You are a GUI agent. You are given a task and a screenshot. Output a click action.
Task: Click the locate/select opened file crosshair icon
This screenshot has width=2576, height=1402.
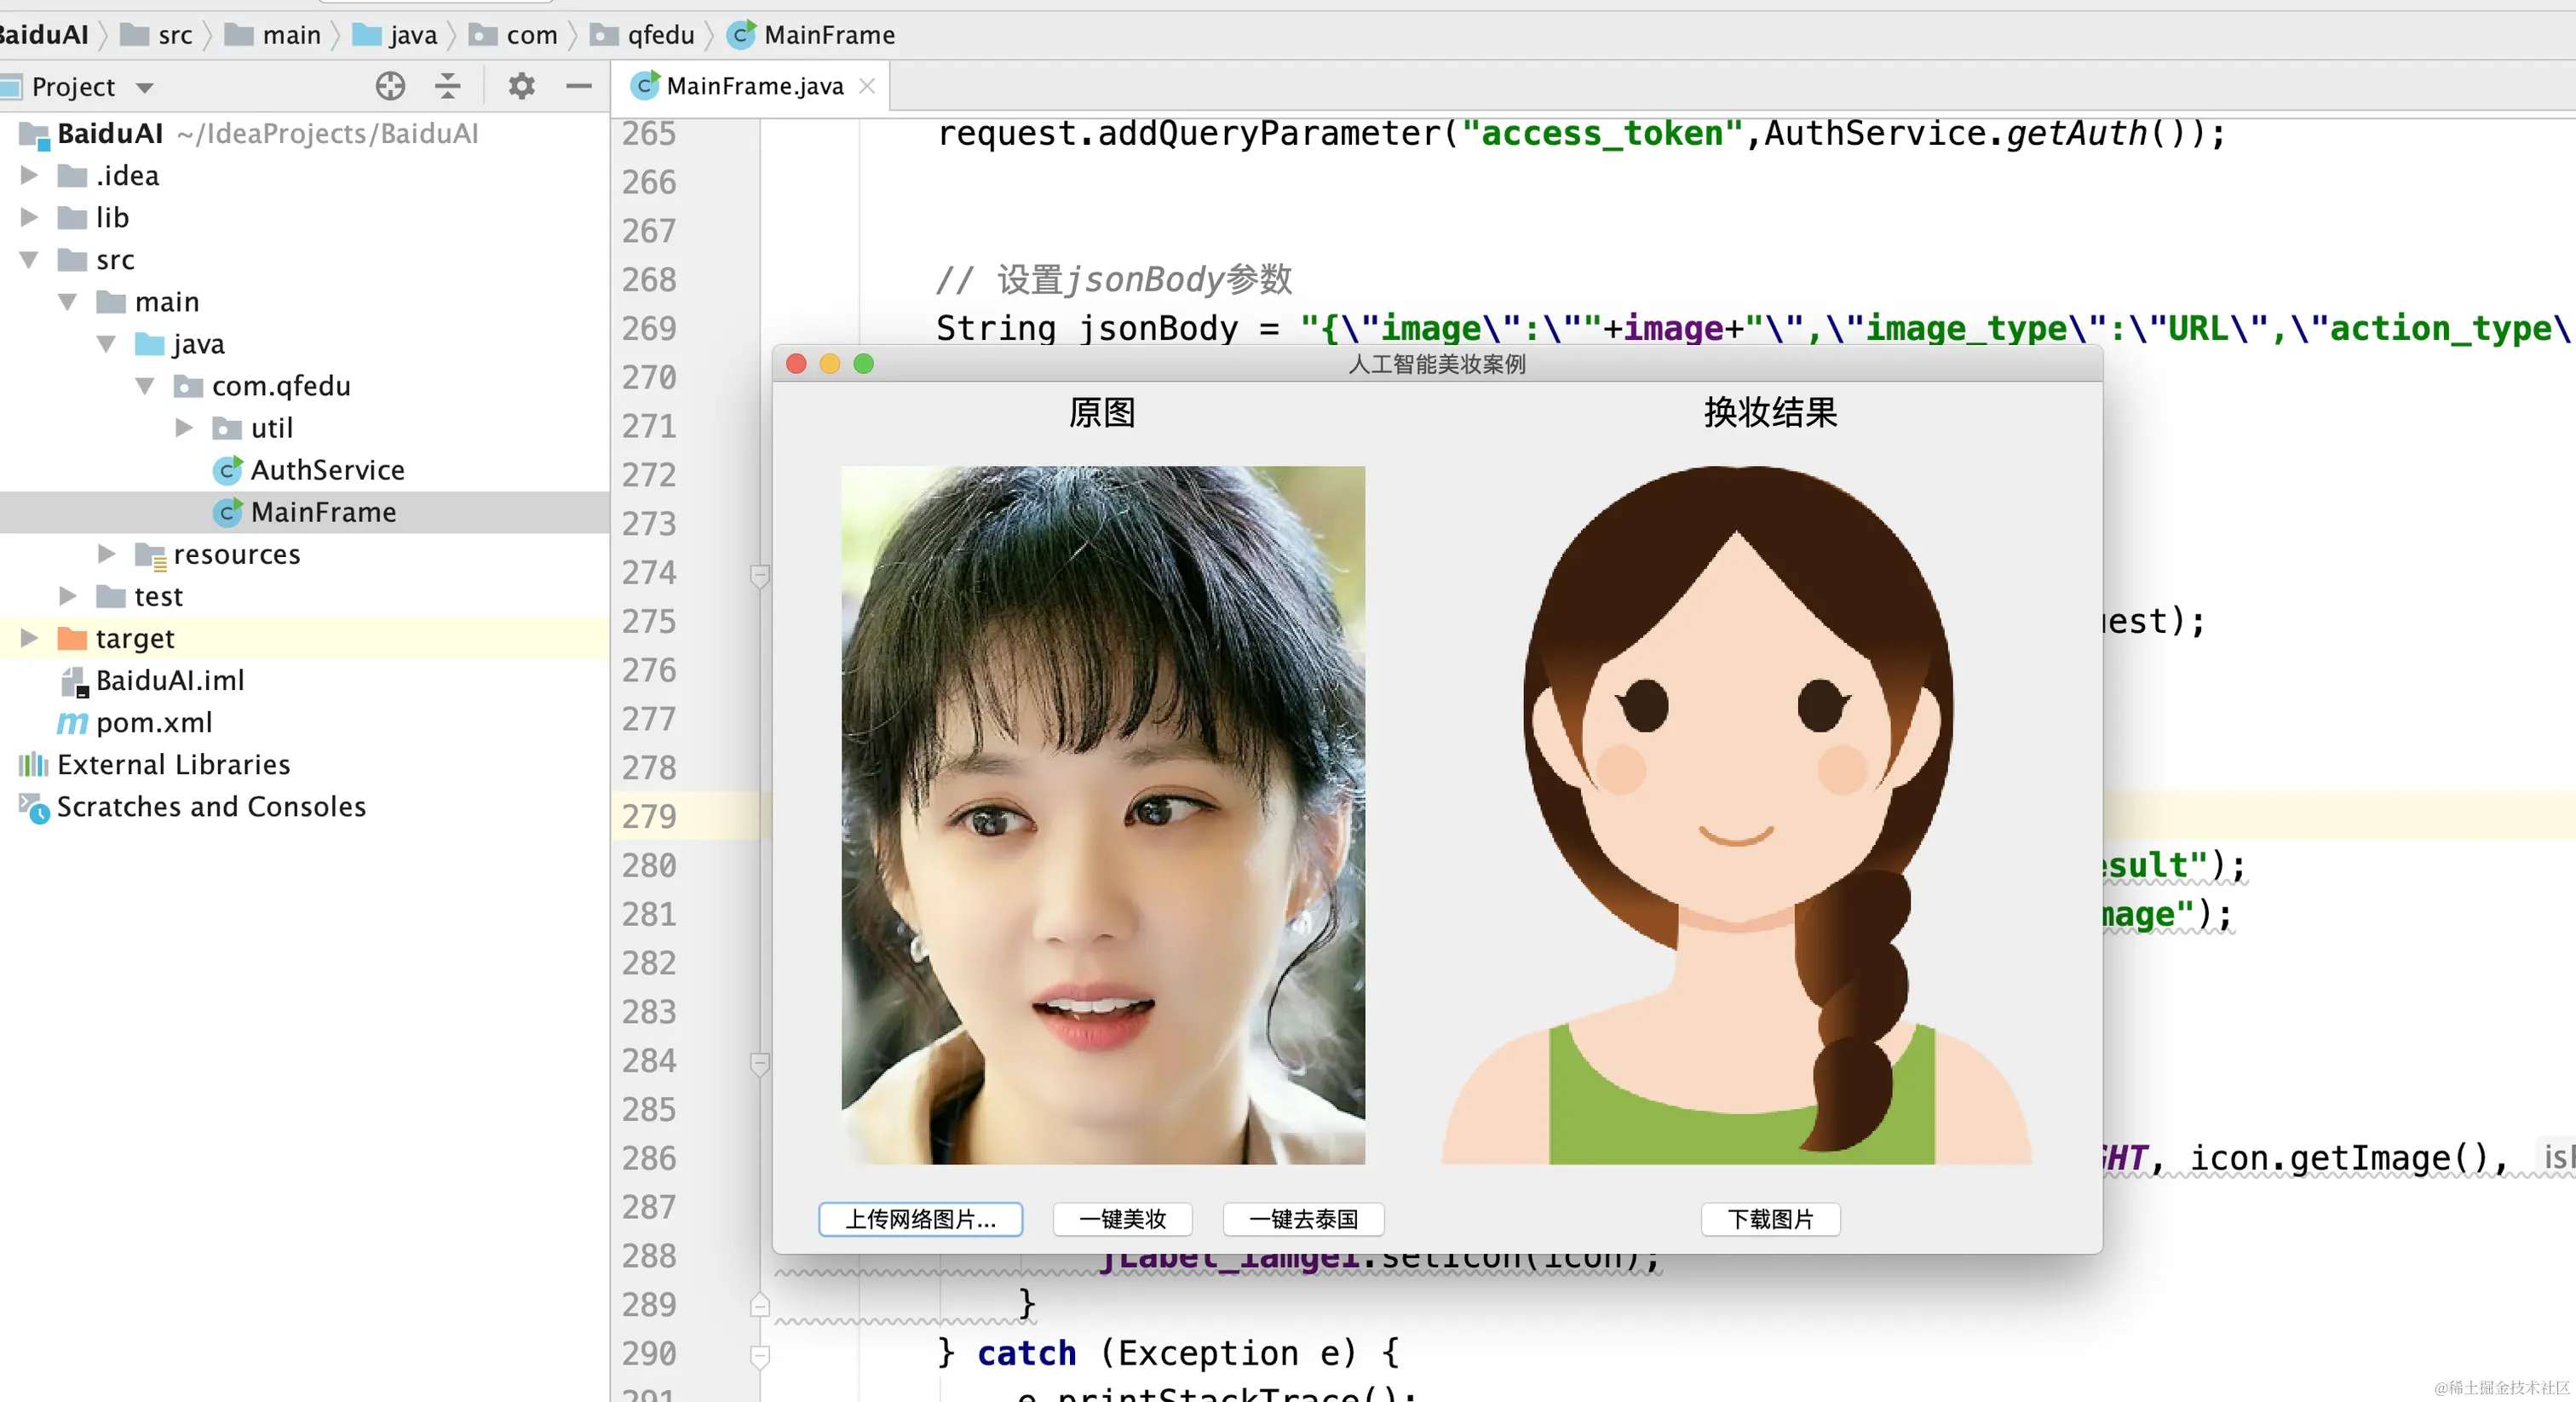pos(390,87)
